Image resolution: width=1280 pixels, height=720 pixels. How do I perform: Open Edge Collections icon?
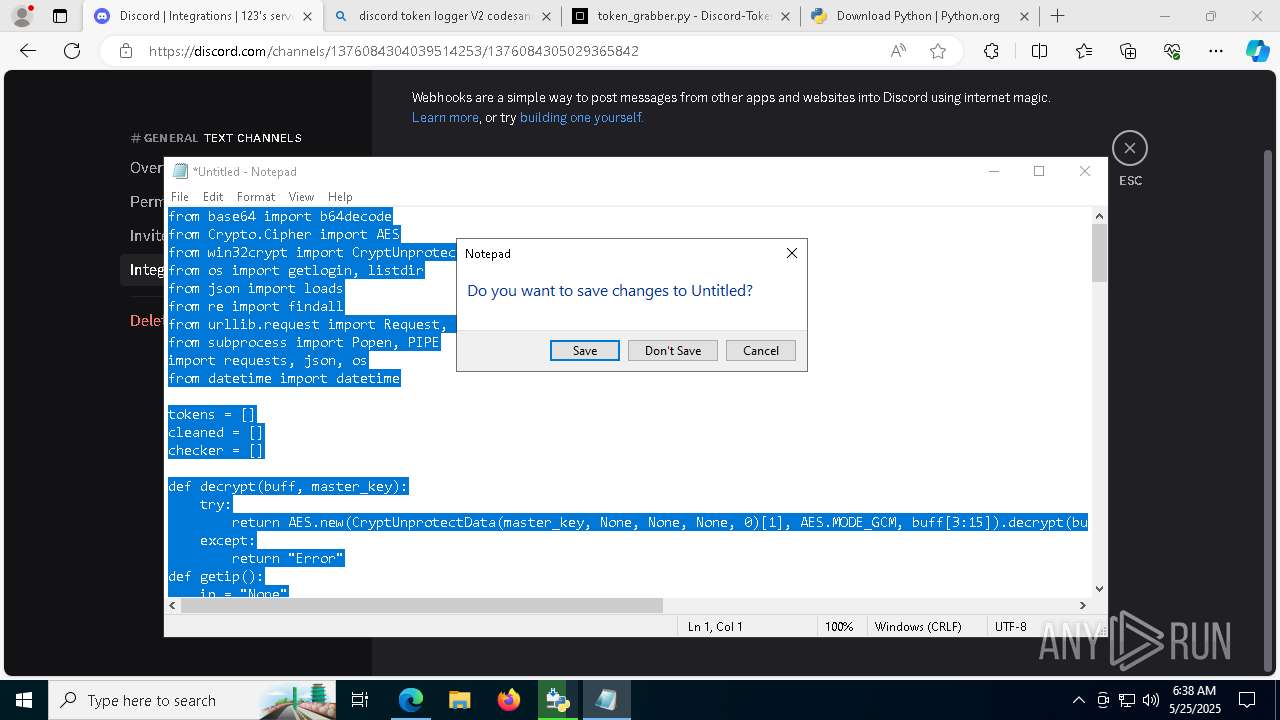click(x=1128, y=51)
